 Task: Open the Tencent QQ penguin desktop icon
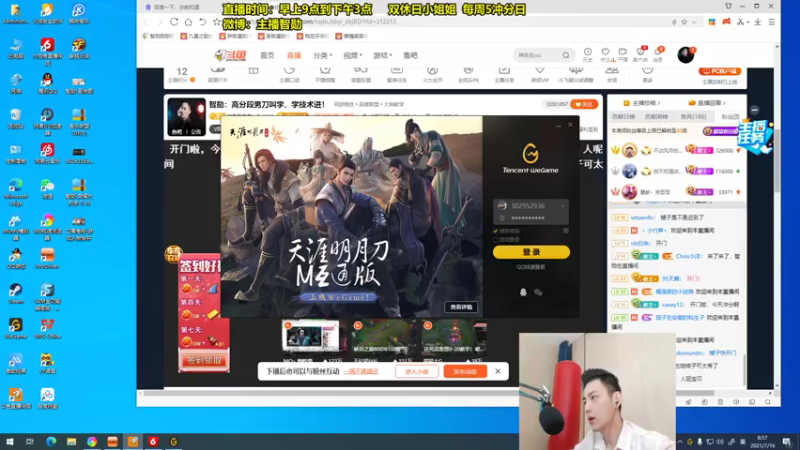pyautogui.click(x=47, y=83)
